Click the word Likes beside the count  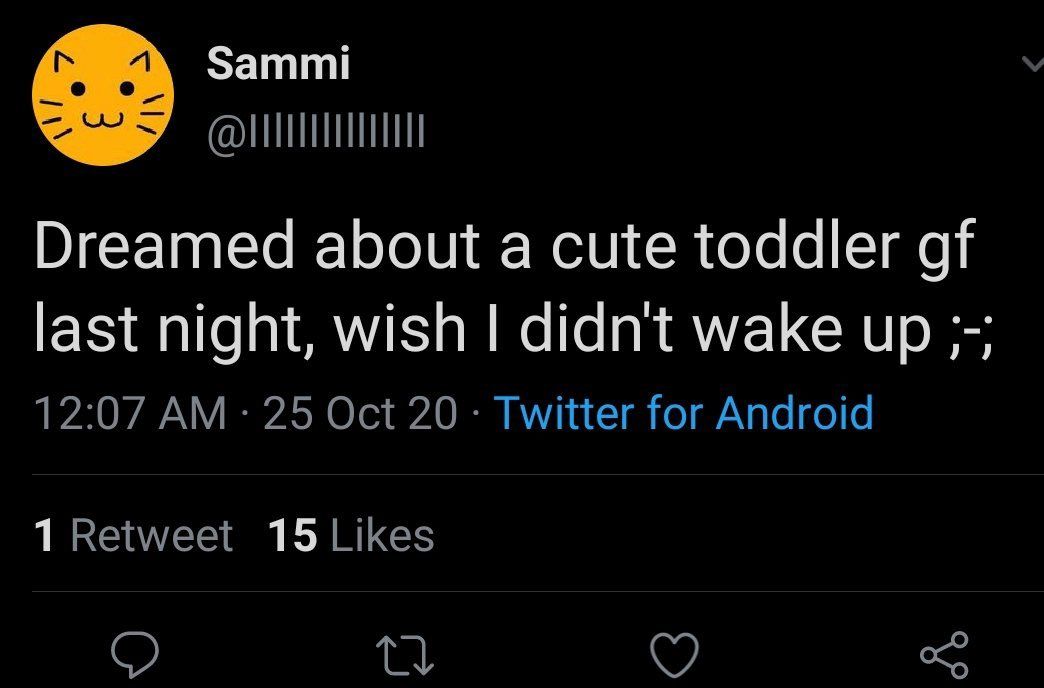click(381, 535)
